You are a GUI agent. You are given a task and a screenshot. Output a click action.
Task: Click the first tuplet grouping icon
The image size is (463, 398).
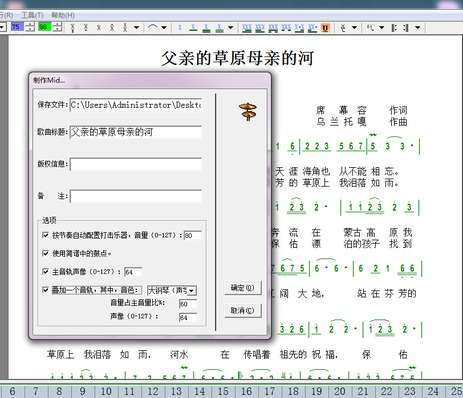247,28
